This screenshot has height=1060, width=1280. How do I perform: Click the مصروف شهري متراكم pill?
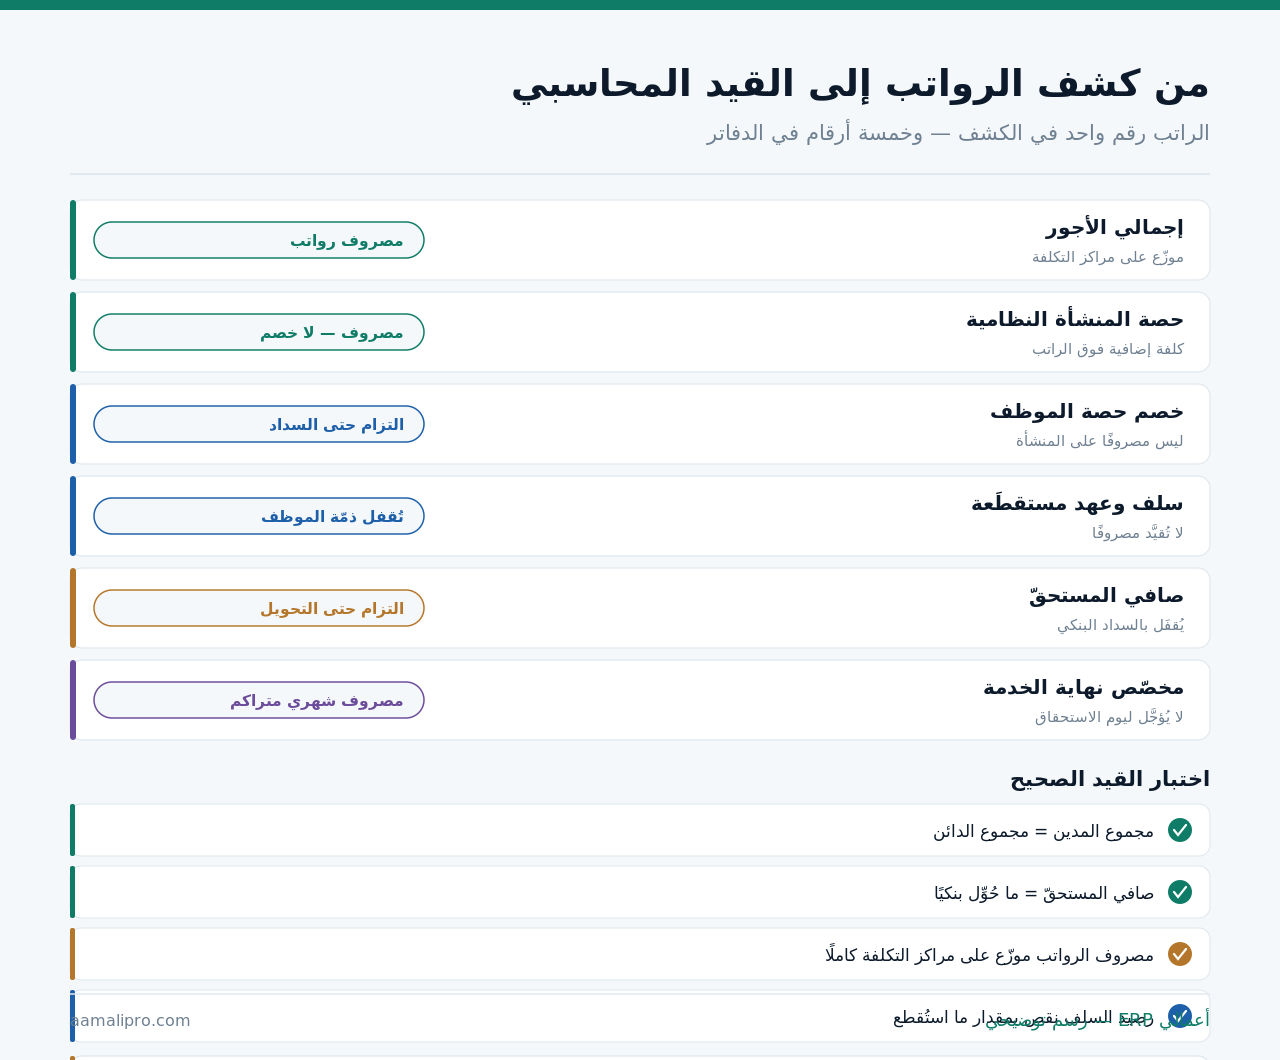click(x=259, y=700)
